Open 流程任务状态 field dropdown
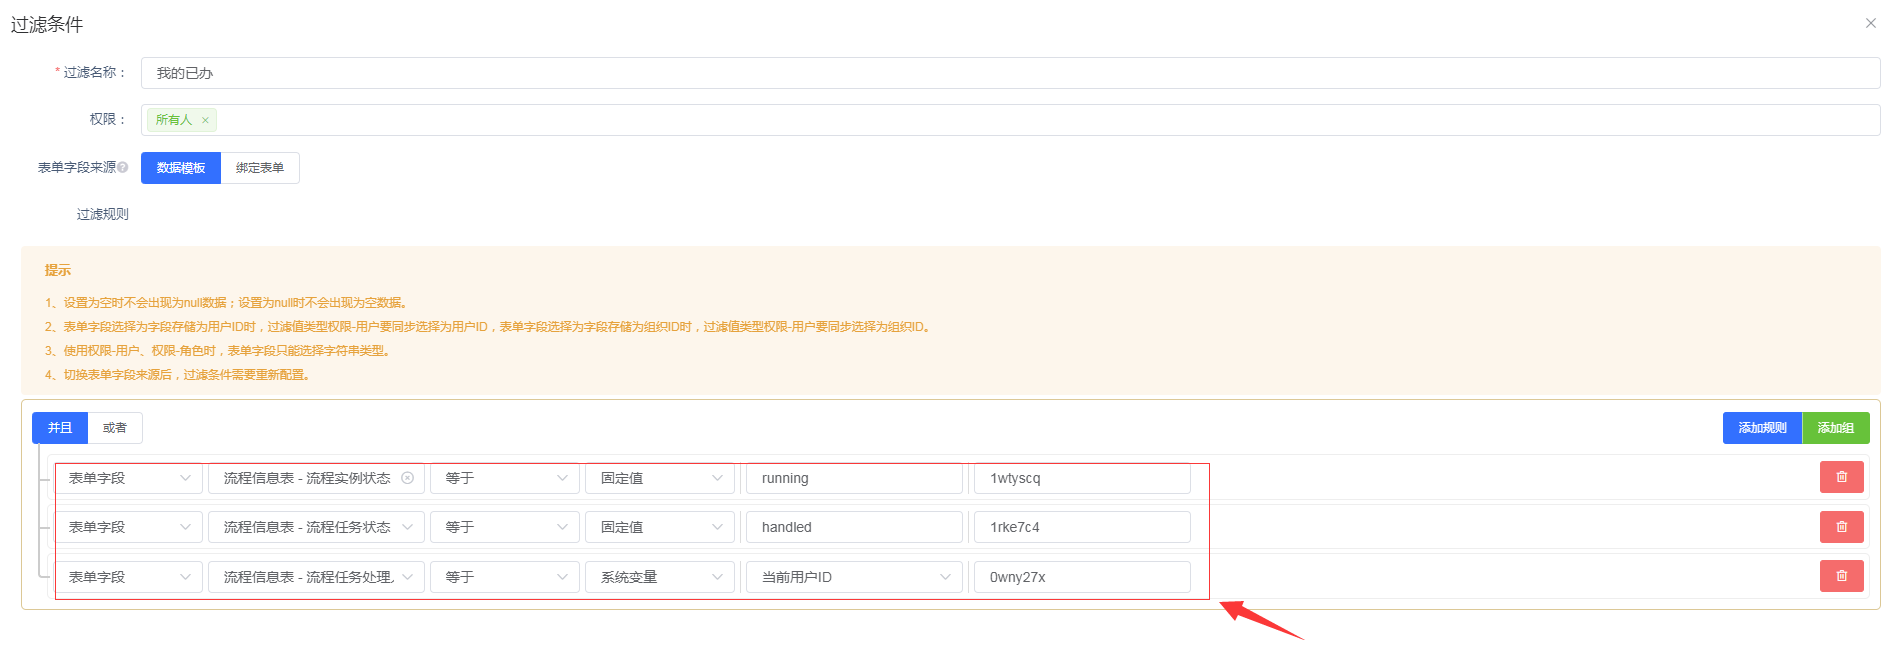The image size is (1893, 669). (316, 527)
